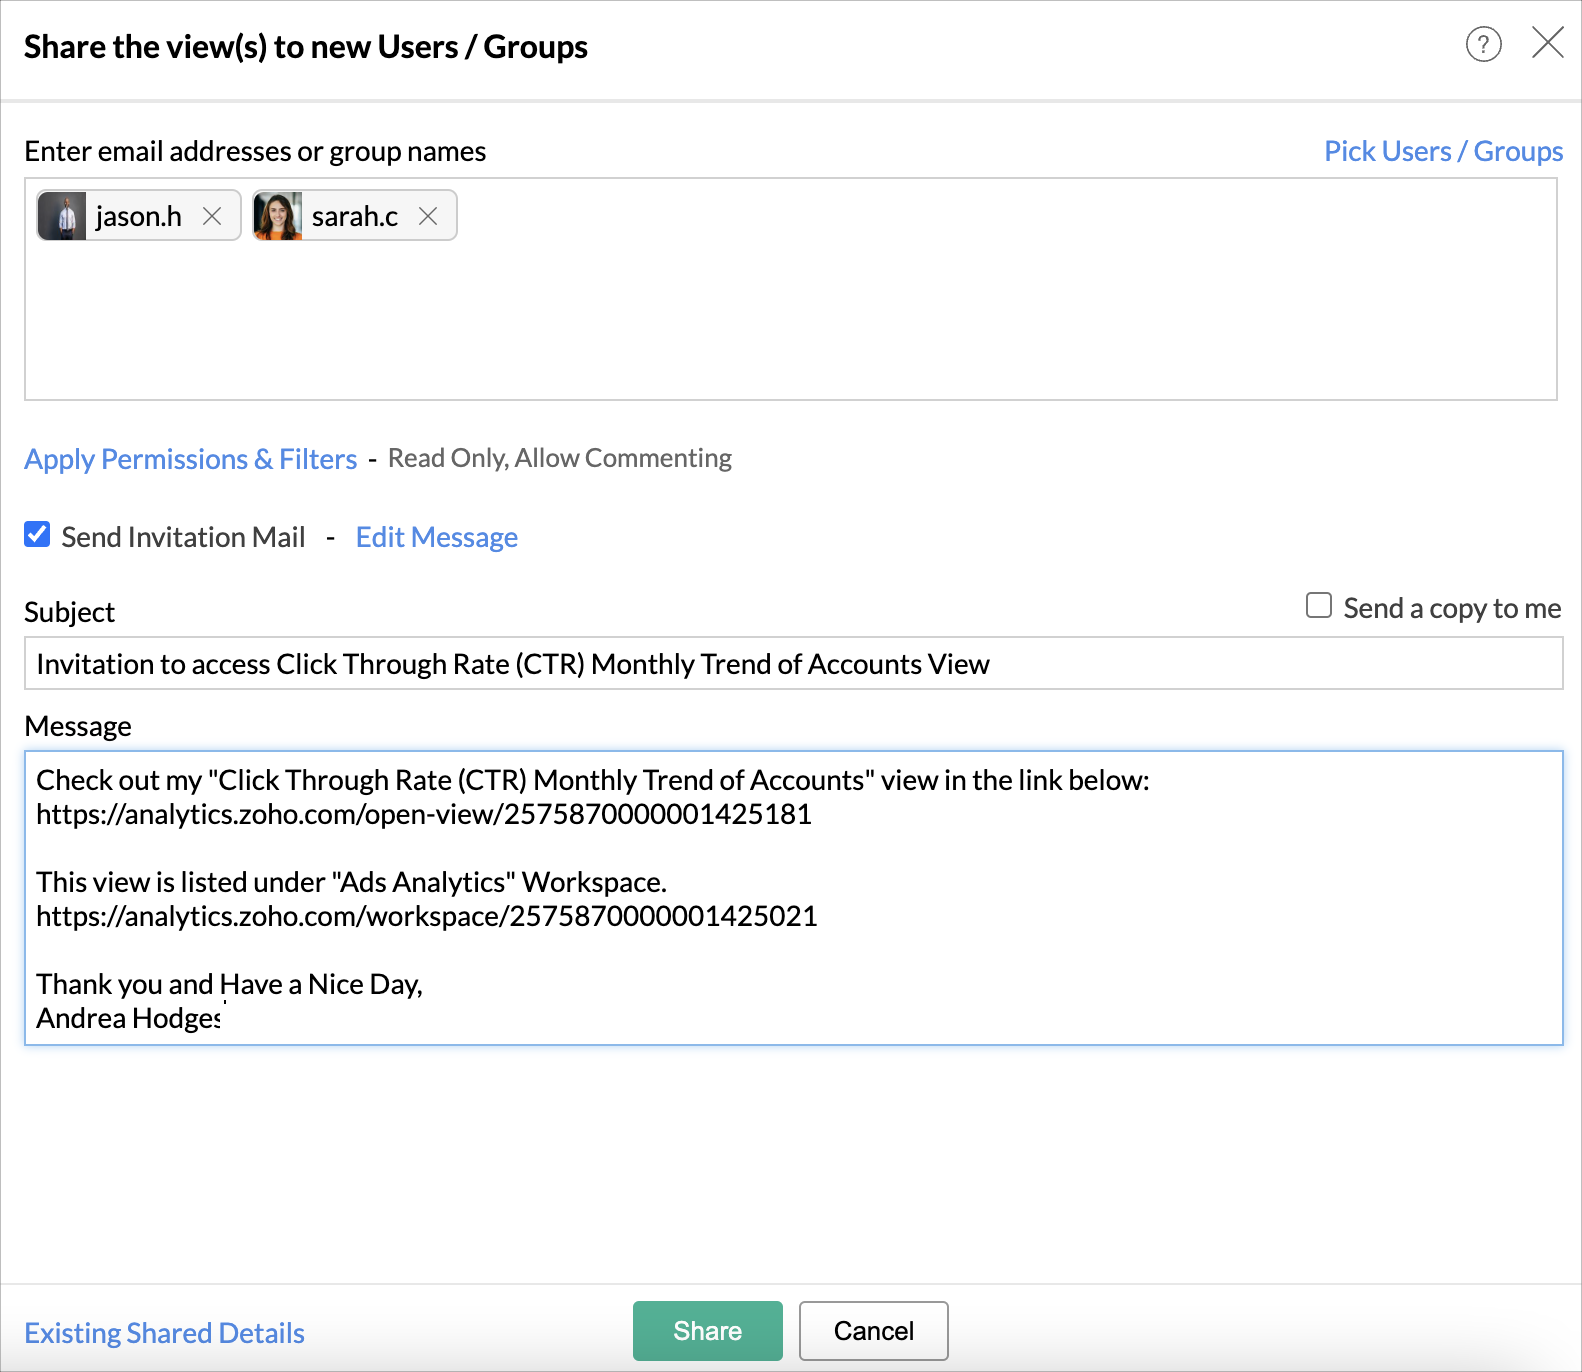The image size is (1582, 1372).
Task: Click sarah.c profile photo thumbnail
Action: click(x=278, y=216)
